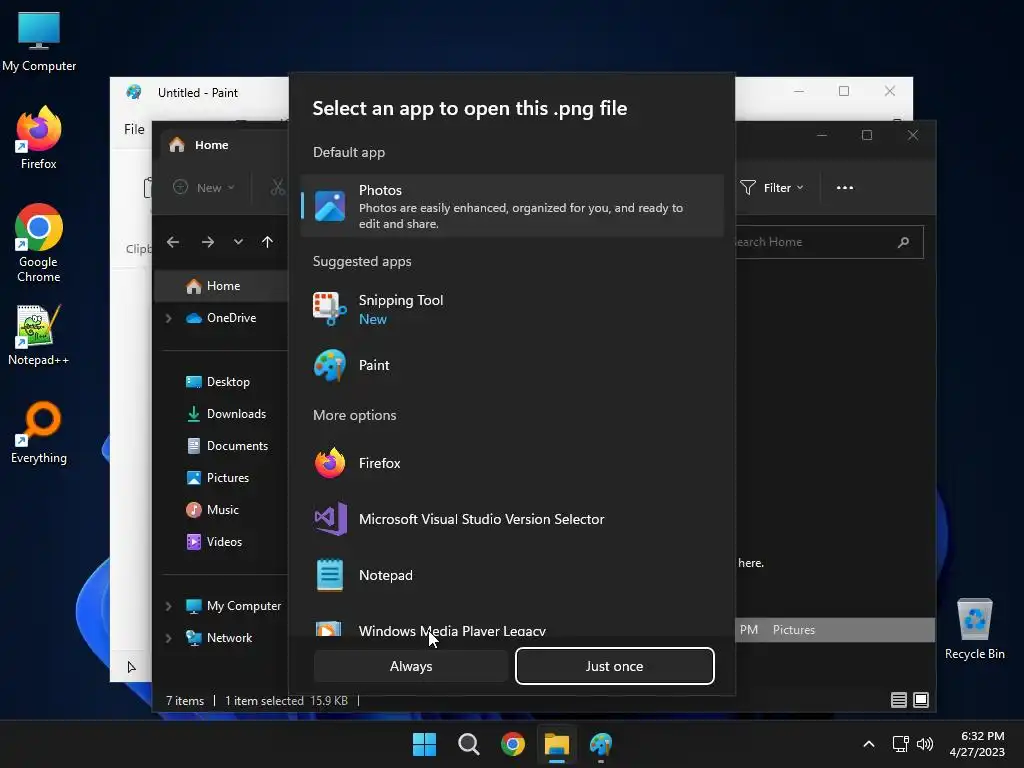Open the File menu in Paint
1024x768 pixels.
click(134, 129)
